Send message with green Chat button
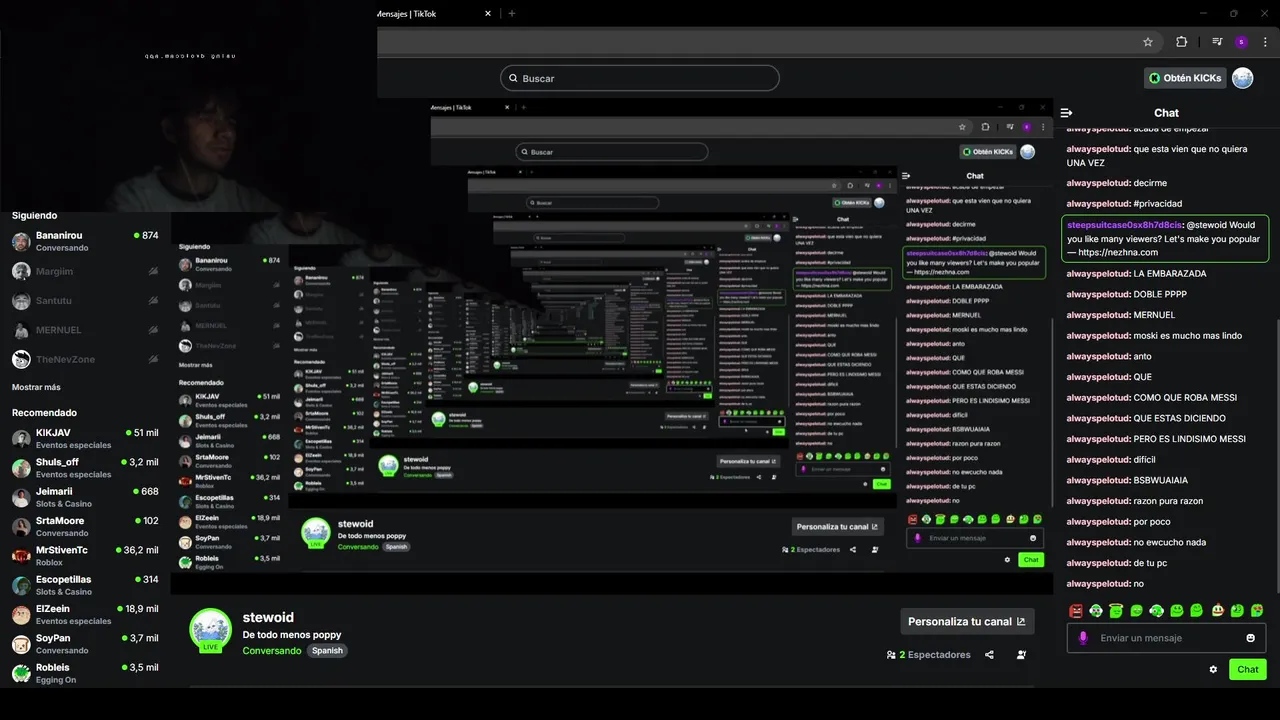1280x720 pixels. pyautogui.click(x=1248, y=669)
